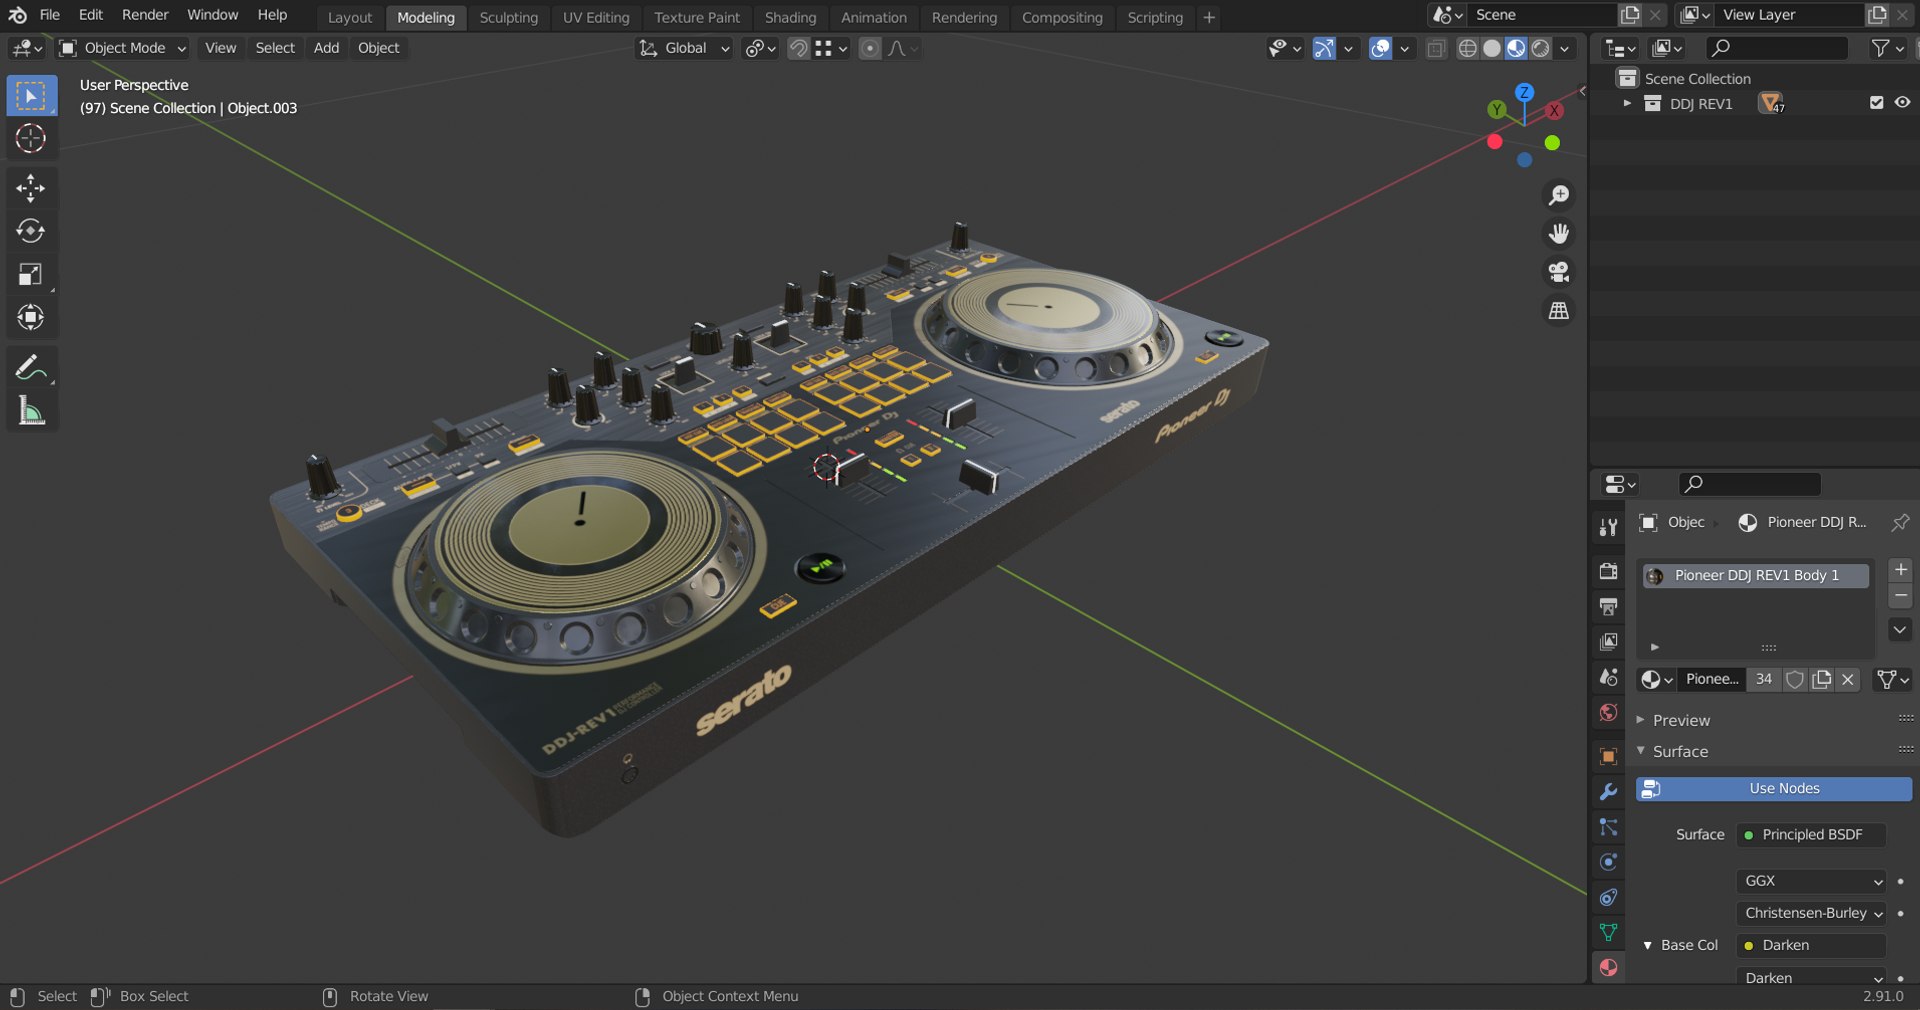
Task: Open the Object Constraints properties tab
Action: click(x=1608, y=897)
